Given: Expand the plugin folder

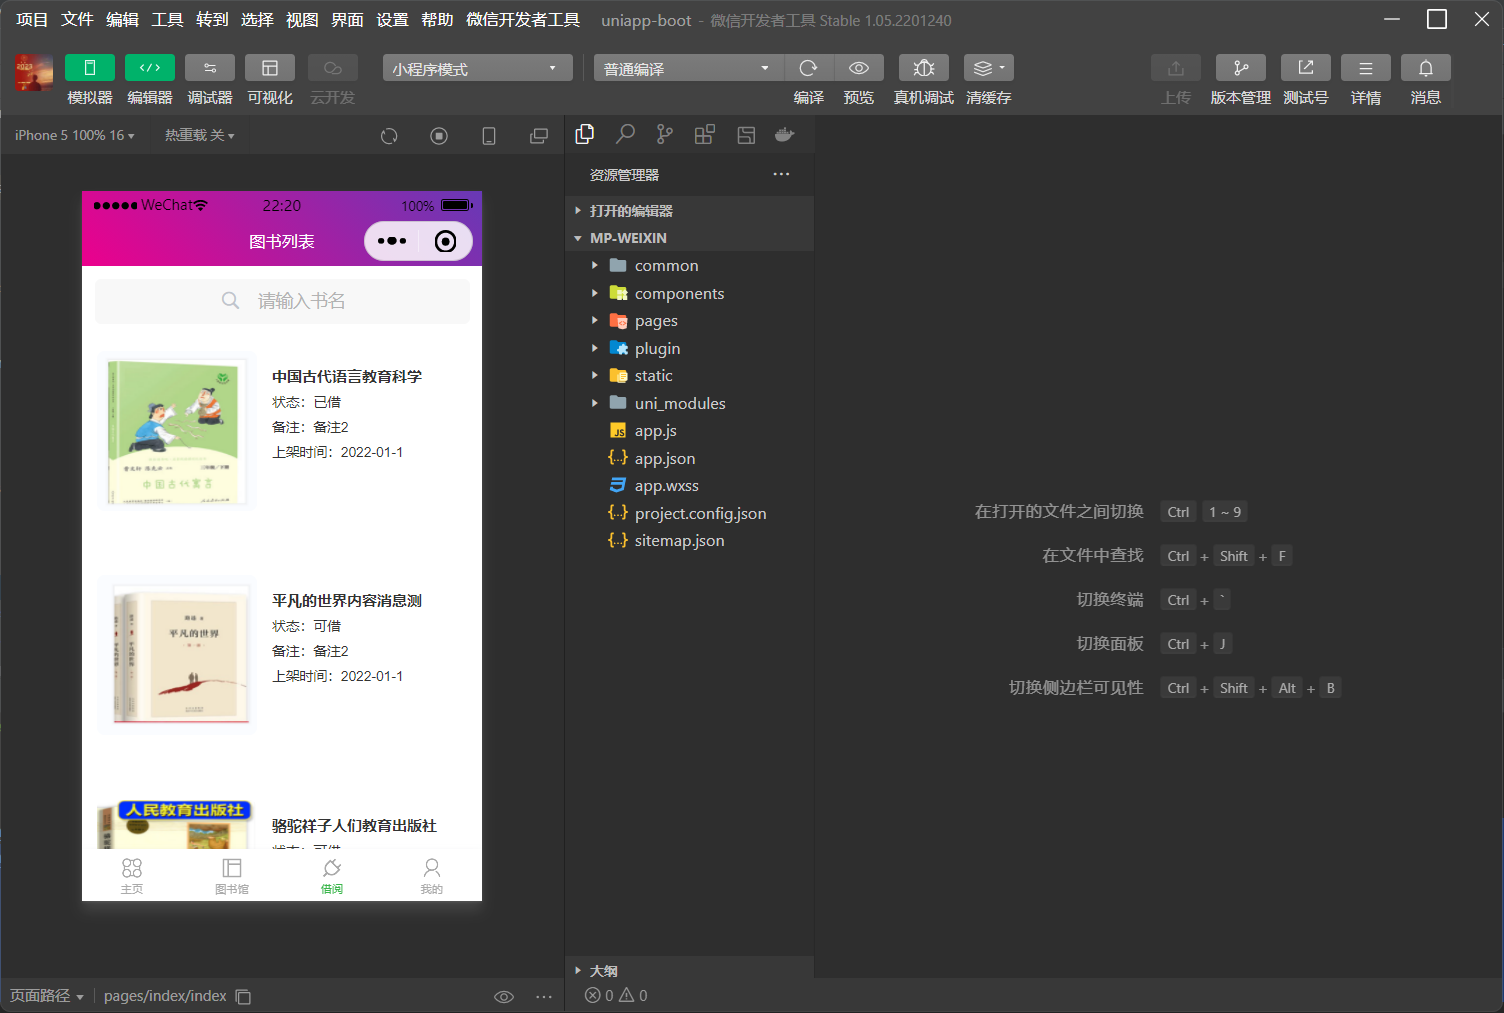Looking at the screenshot, I should click(x=689, y=348).
